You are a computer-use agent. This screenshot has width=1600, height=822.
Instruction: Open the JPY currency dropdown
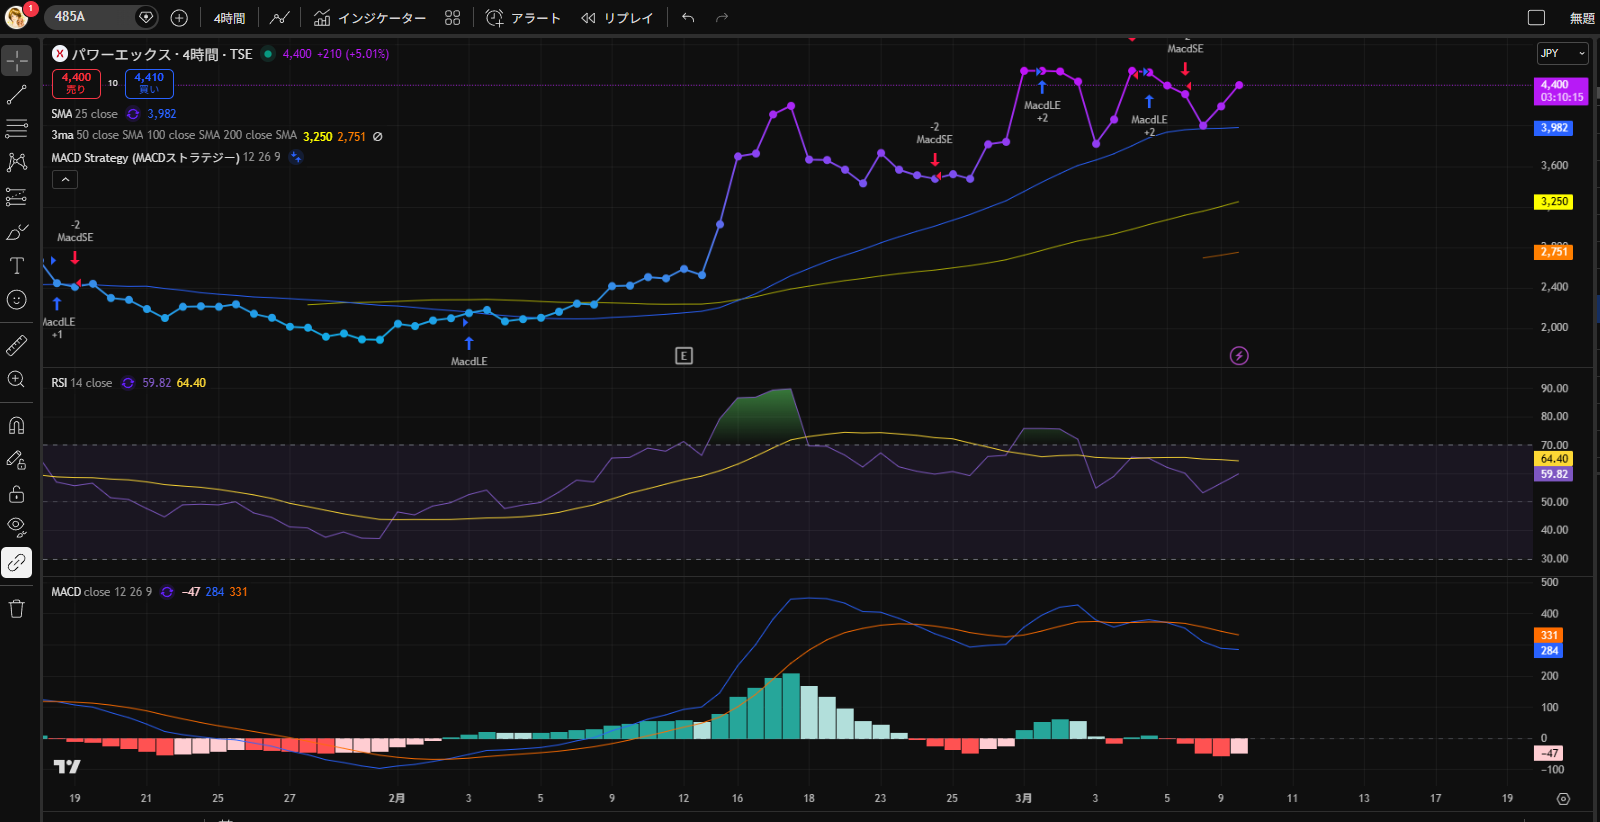(1562, 53)
